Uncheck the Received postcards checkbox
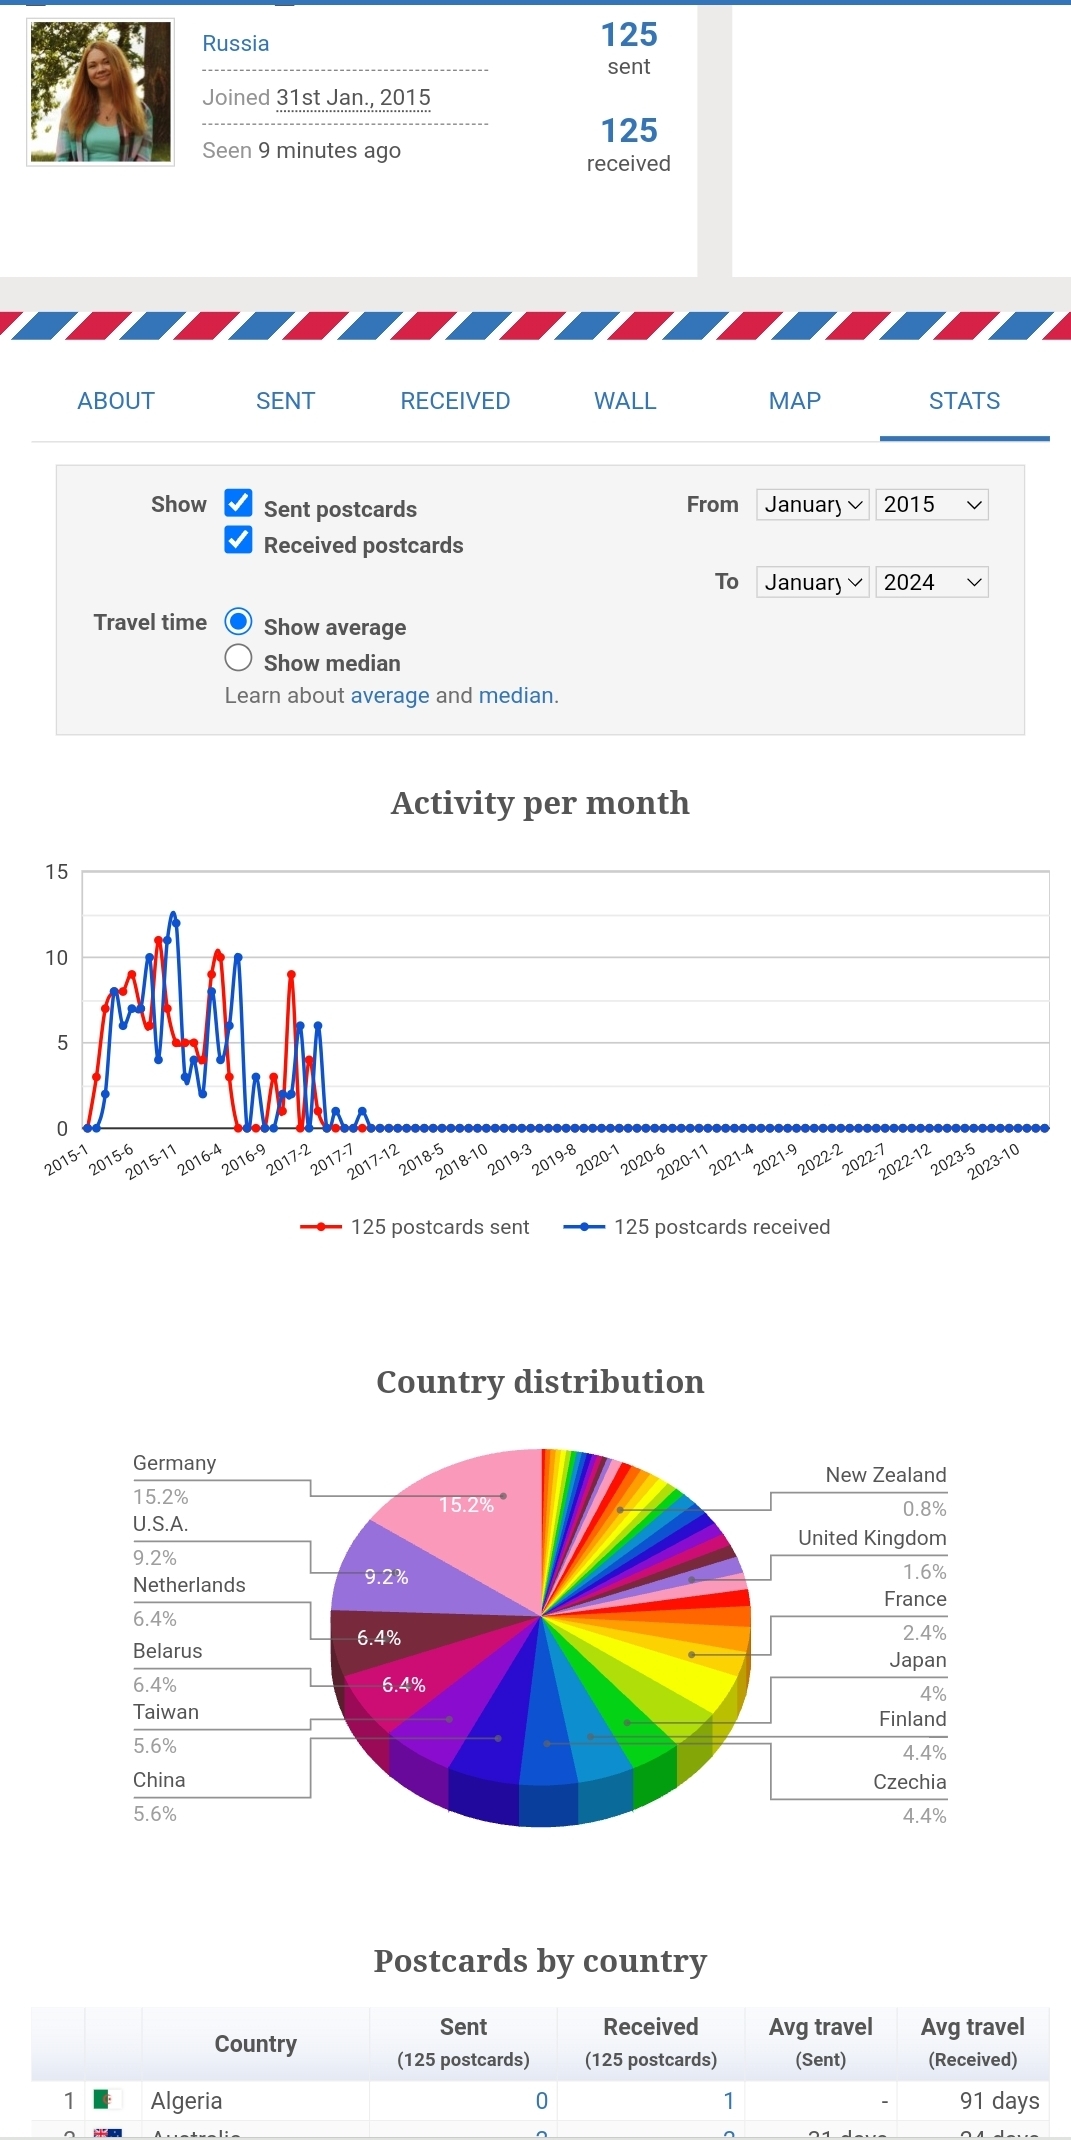This screenshot has height=2140, width=1071. 238,540
